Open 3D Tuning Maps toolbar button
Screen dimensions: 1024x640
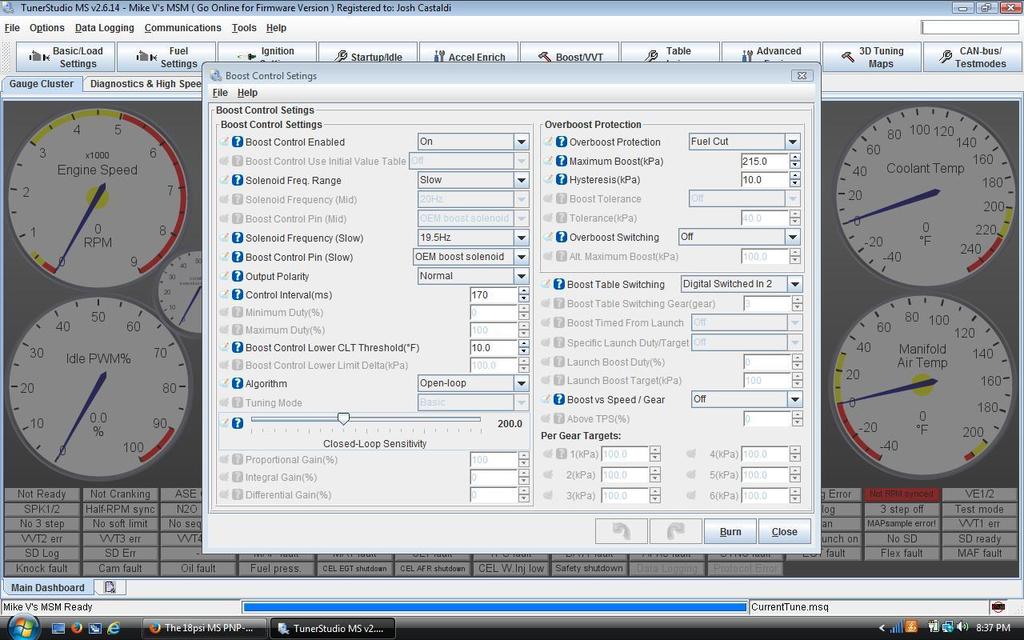(871, 57)
